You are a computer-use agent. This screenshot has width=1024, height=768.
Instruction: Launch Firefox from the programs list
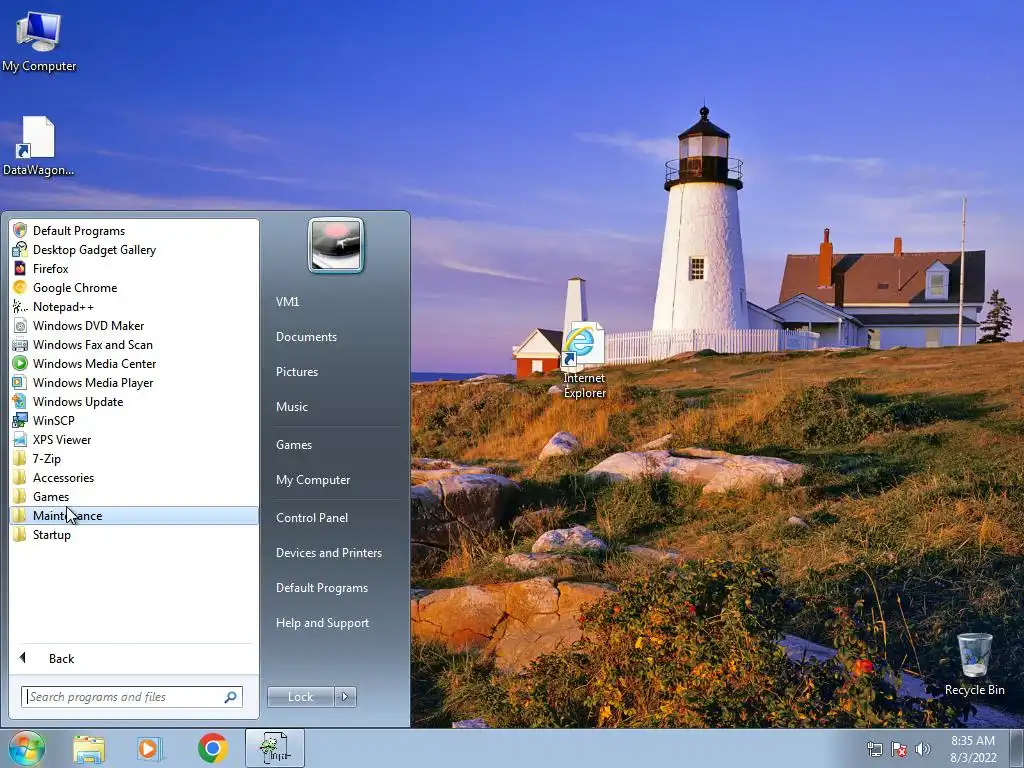pos(134,268)
